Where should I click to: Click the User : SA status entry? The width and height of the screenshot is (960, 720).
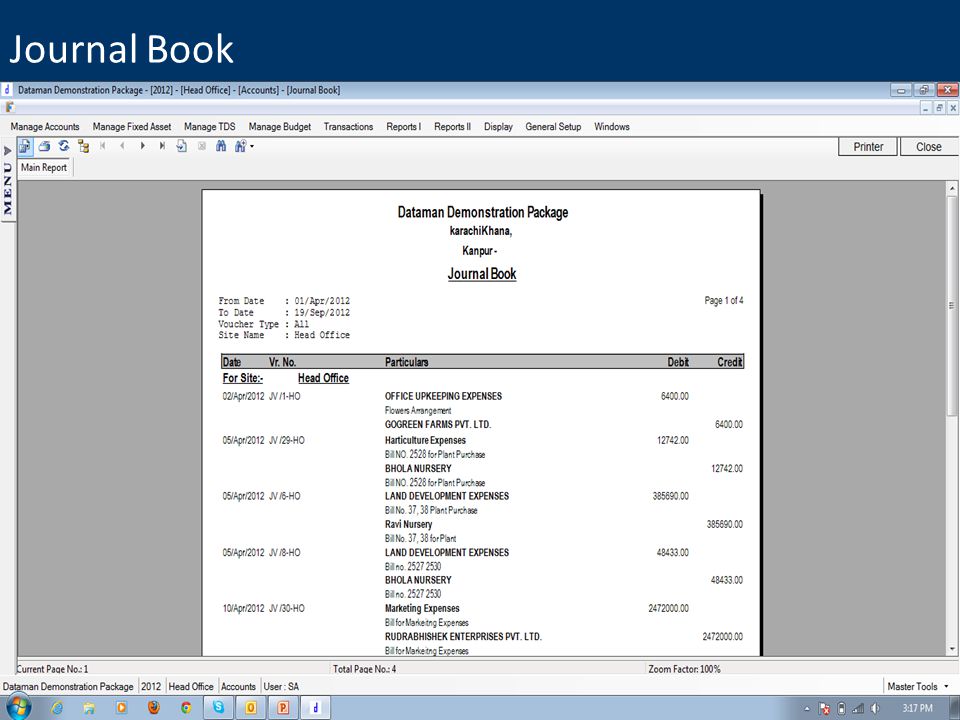coord(281,686)
